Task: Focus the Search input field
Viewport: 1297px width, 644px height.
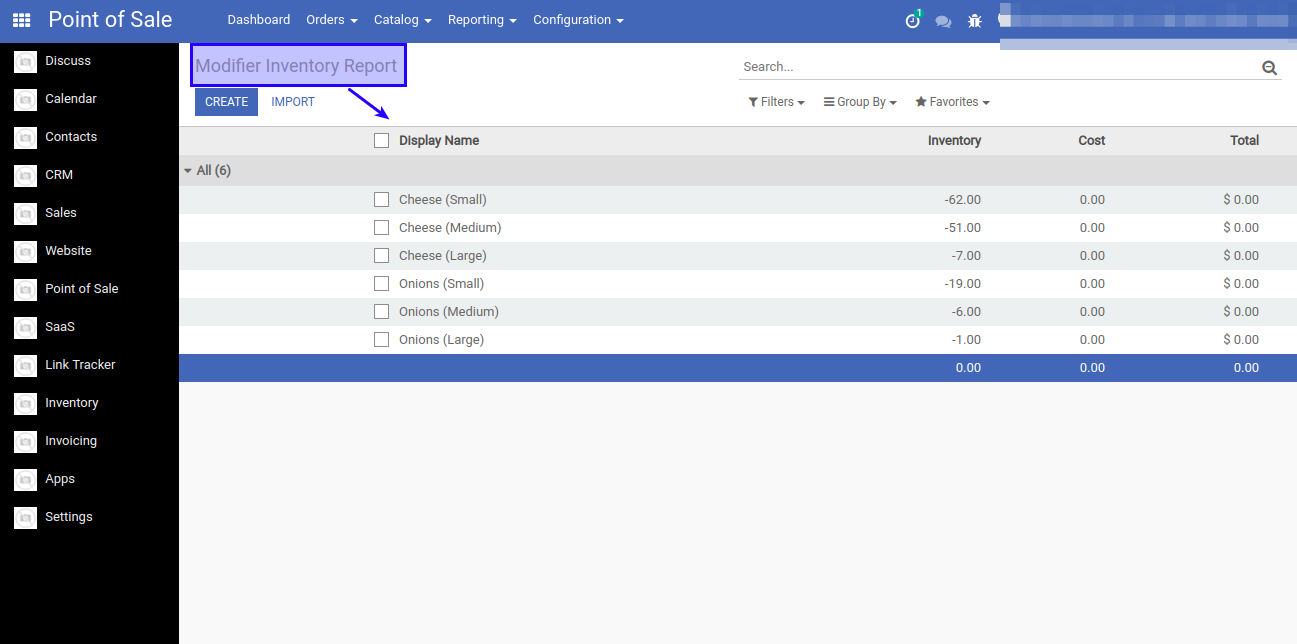Action: click(x=998, y=67)
